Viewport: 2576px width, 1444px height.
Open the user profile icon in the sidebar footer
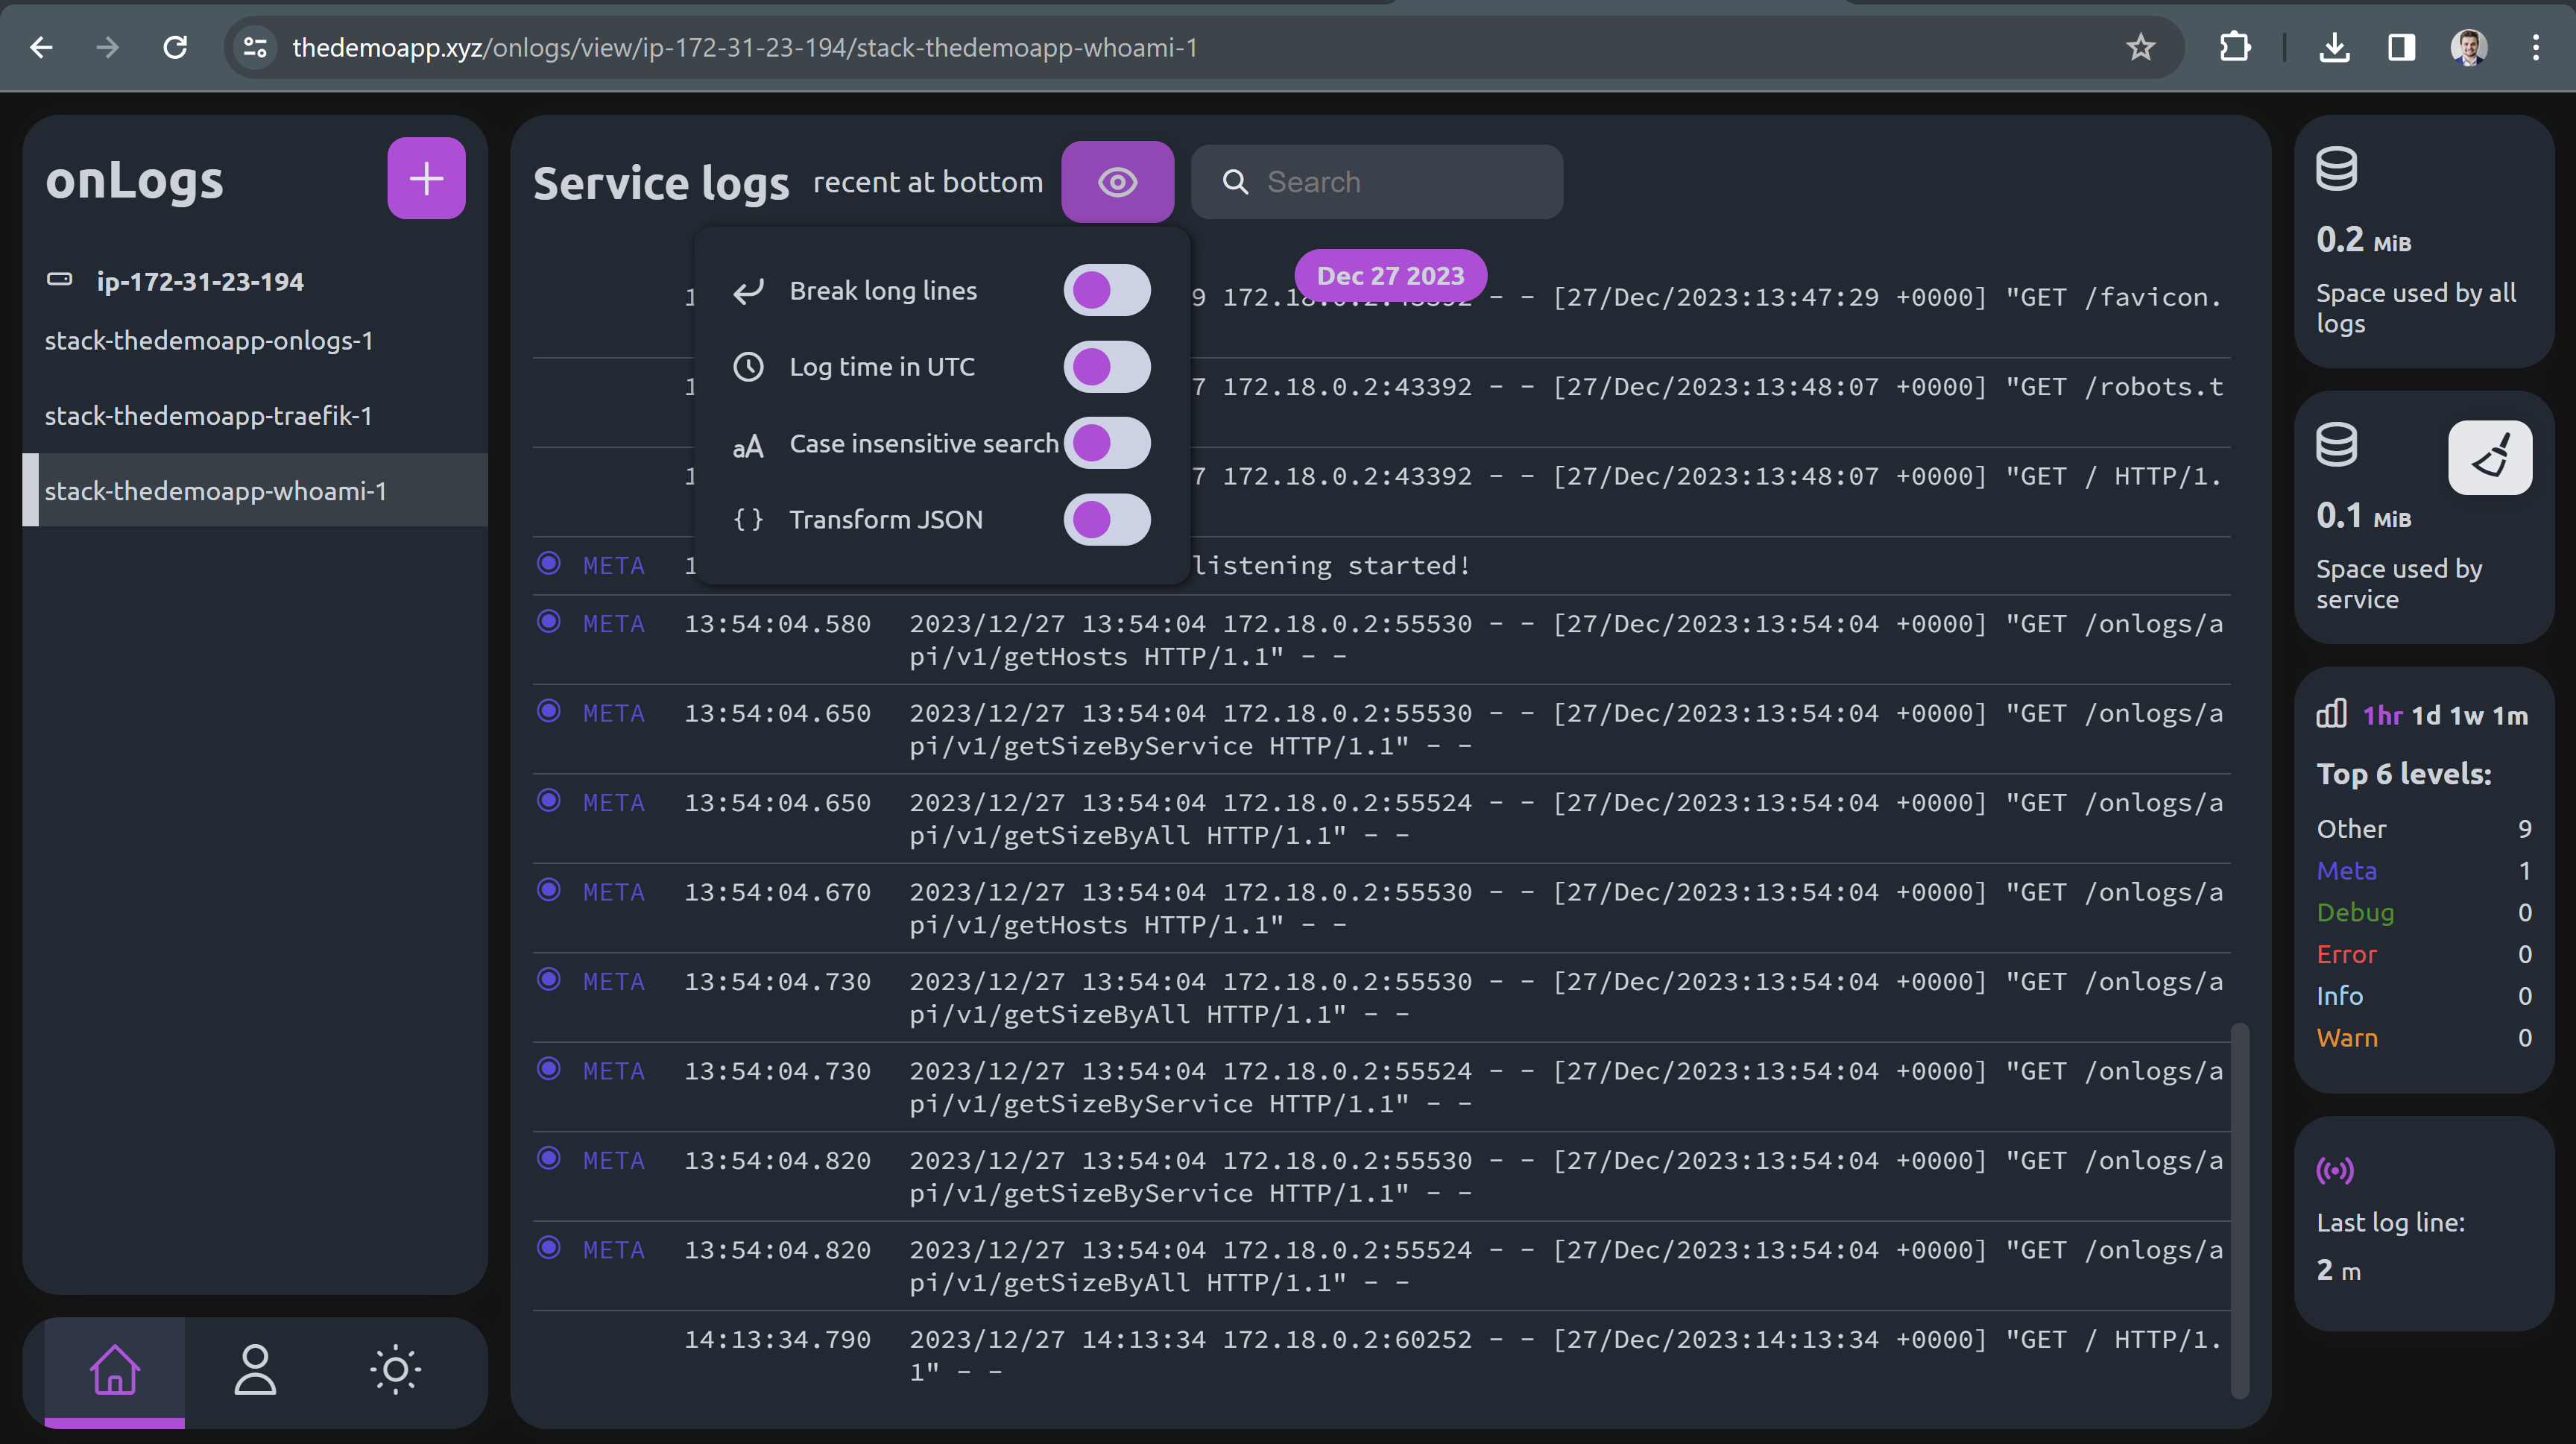255,1371
